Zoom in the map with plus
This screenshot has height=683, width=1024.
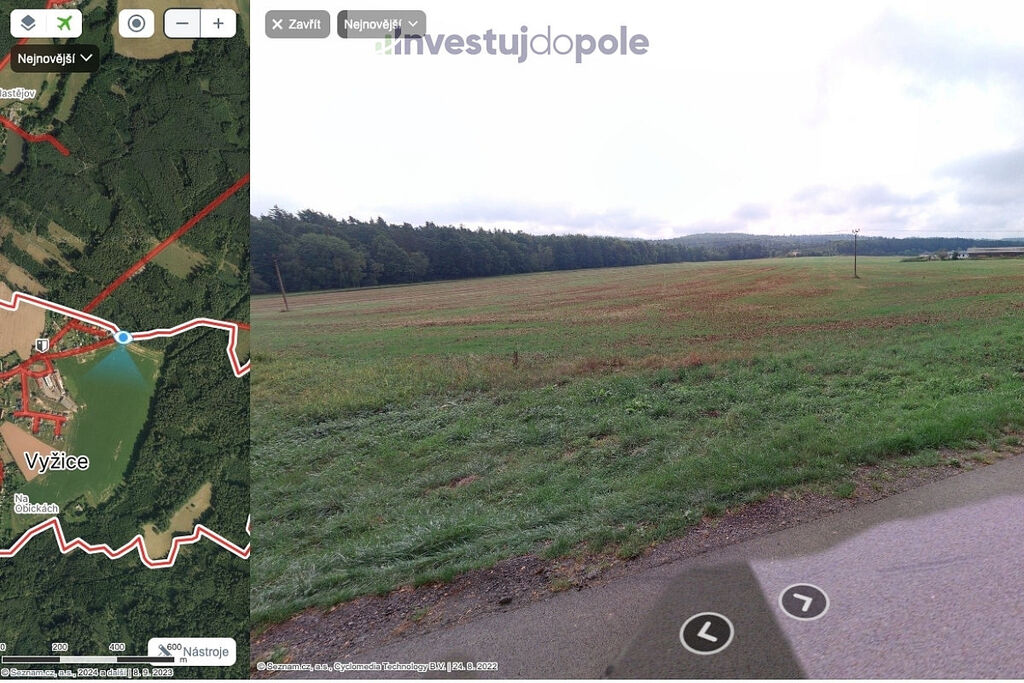point(218,24)
